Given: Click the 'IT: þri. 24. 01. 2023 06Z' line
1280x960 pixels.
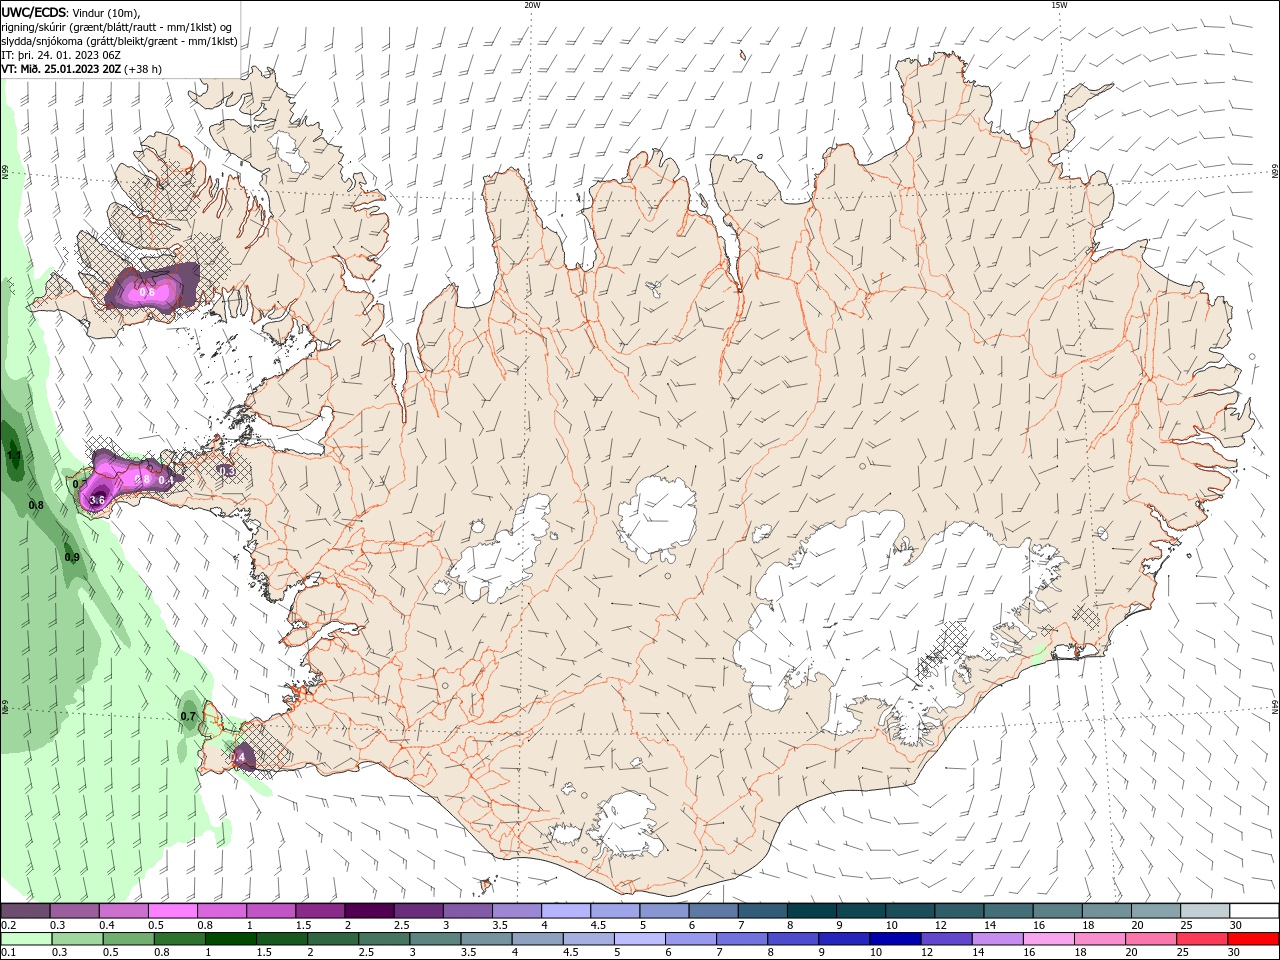Looking at the screenshot, I should click(x=63, y=56).
